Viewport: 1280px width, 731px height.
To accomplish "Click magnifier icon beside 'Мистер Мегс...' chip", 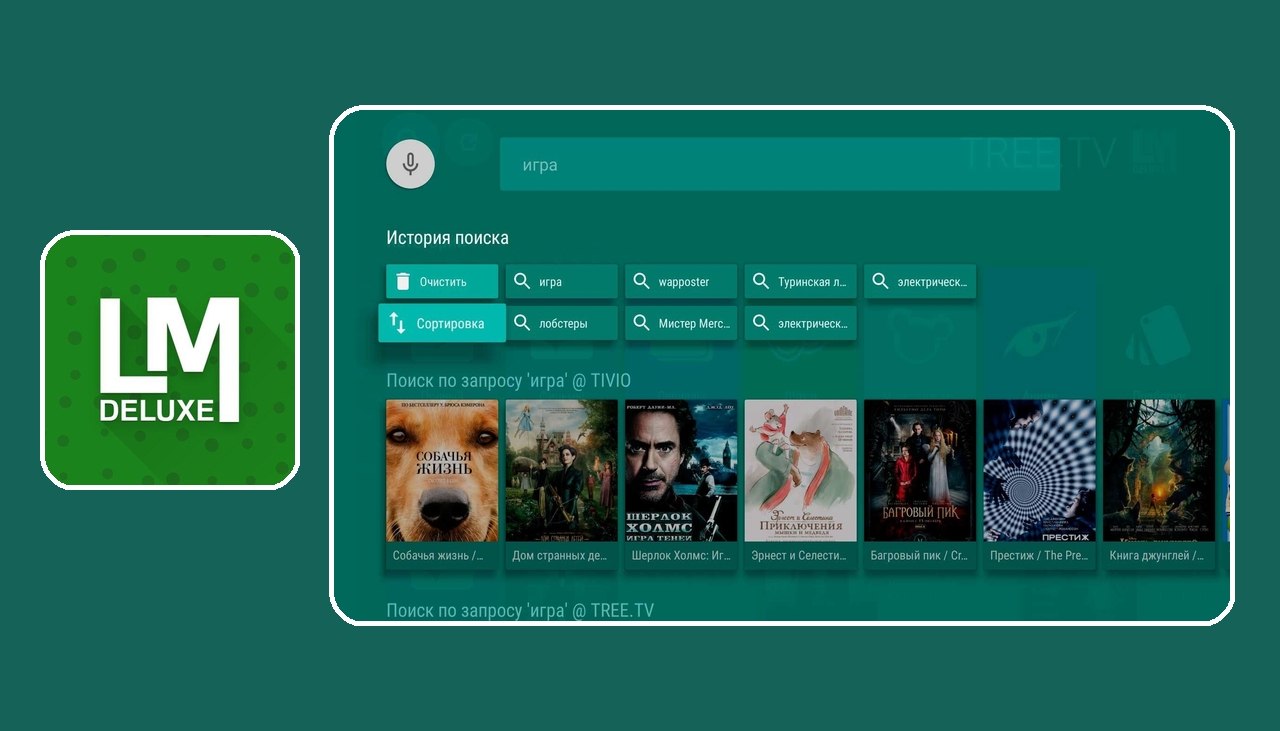I will pos(642,323).
